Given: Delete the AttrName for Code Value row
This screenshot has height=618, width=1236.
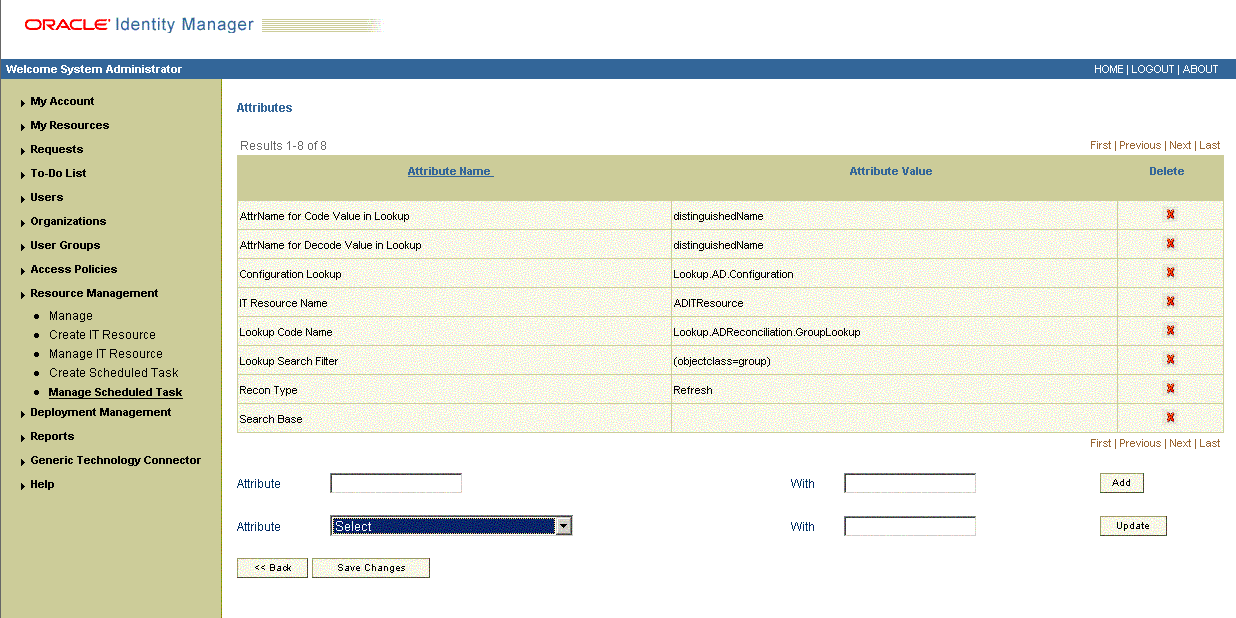Looking at the screenshot, I should coord(1170,214).
